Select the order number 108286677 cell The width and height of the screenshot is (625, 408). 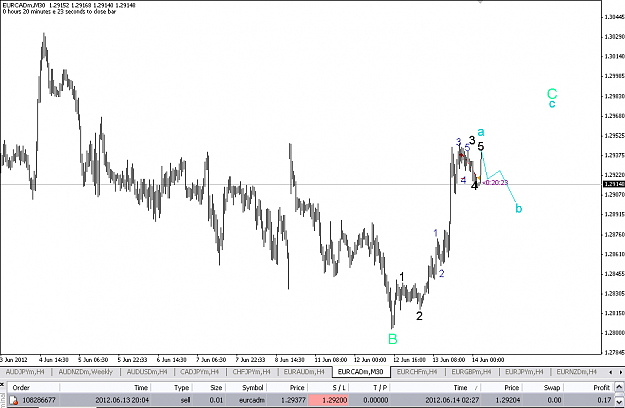tap(39, 400)
